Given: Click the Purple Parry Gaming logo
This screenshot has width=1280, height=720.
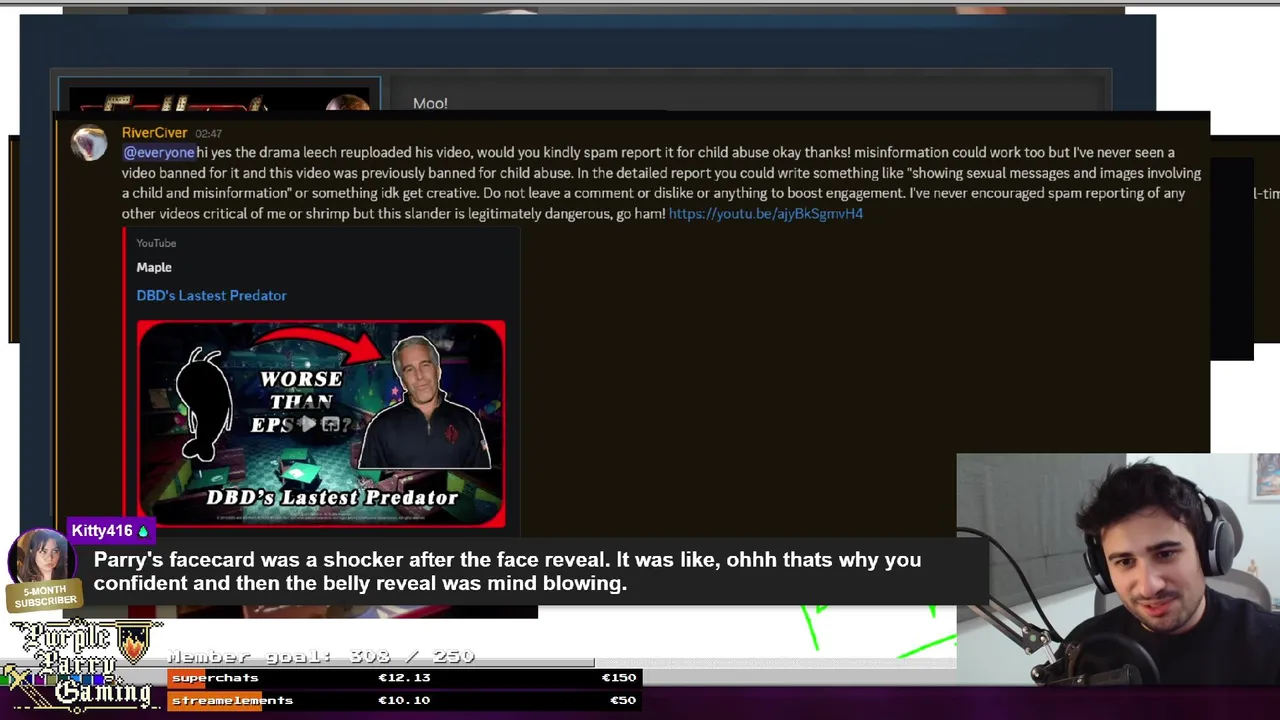Looking at the screenshot, I should (x=84, y=665).
